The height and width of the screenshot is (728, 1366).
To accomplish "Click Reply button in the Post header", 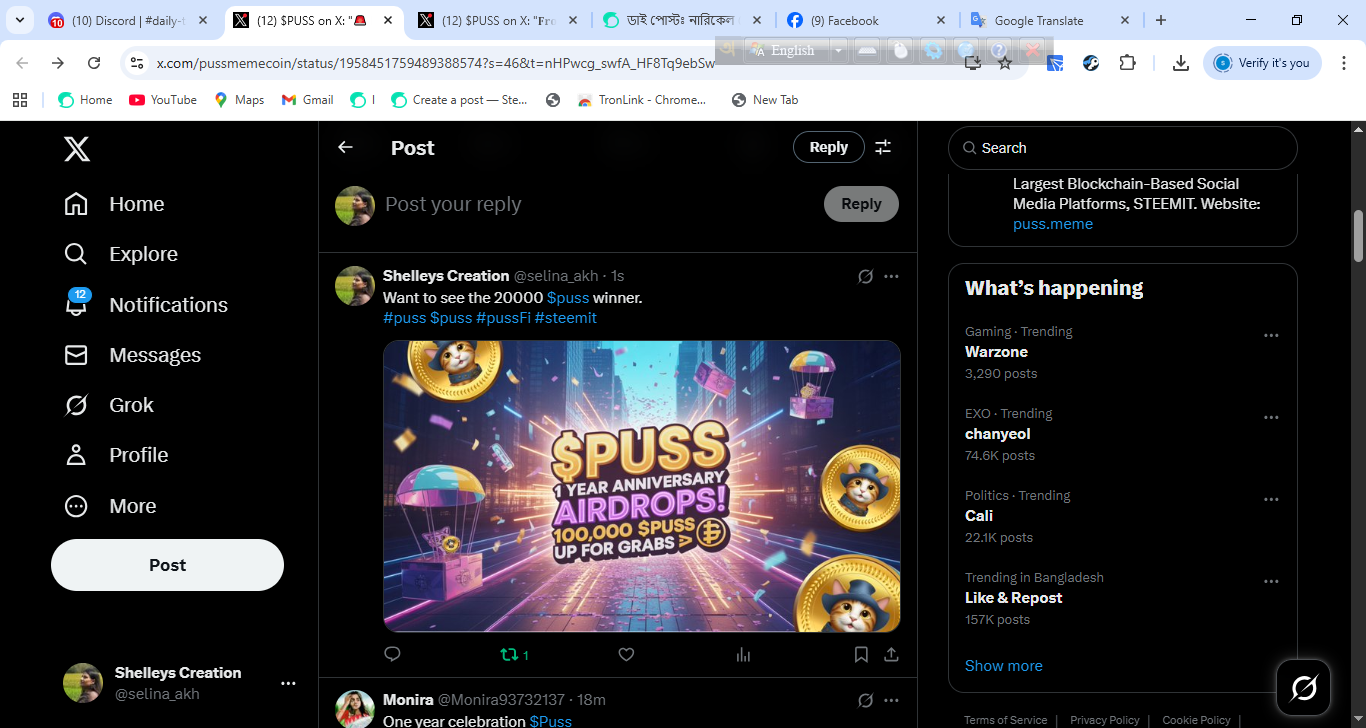I will (828, 147).
